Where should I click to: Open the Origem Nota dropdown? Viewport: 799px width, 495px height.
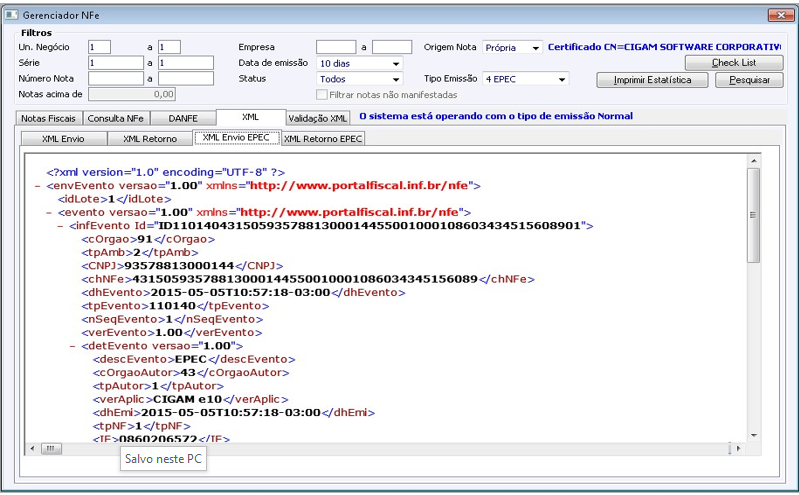pos(512,47)
